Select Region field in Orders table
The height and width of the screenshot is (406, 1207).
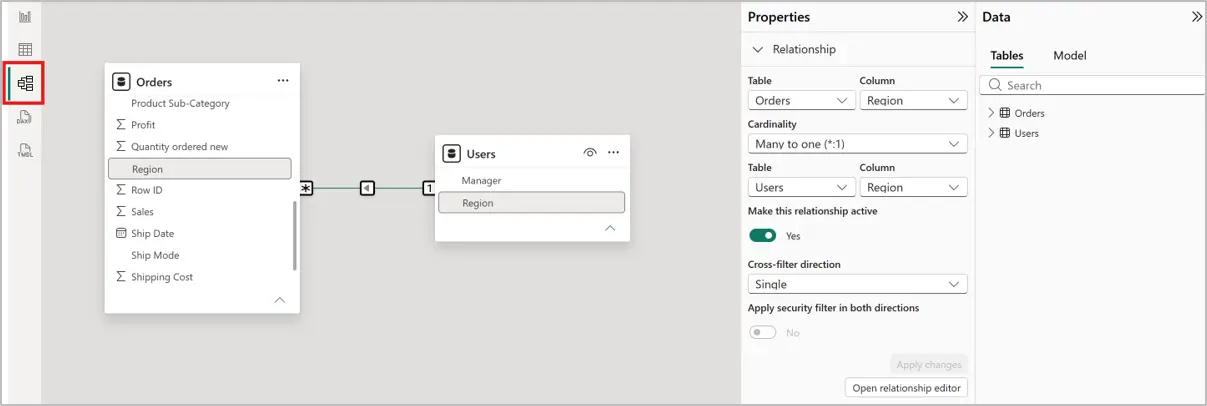[x=199, y=169]
